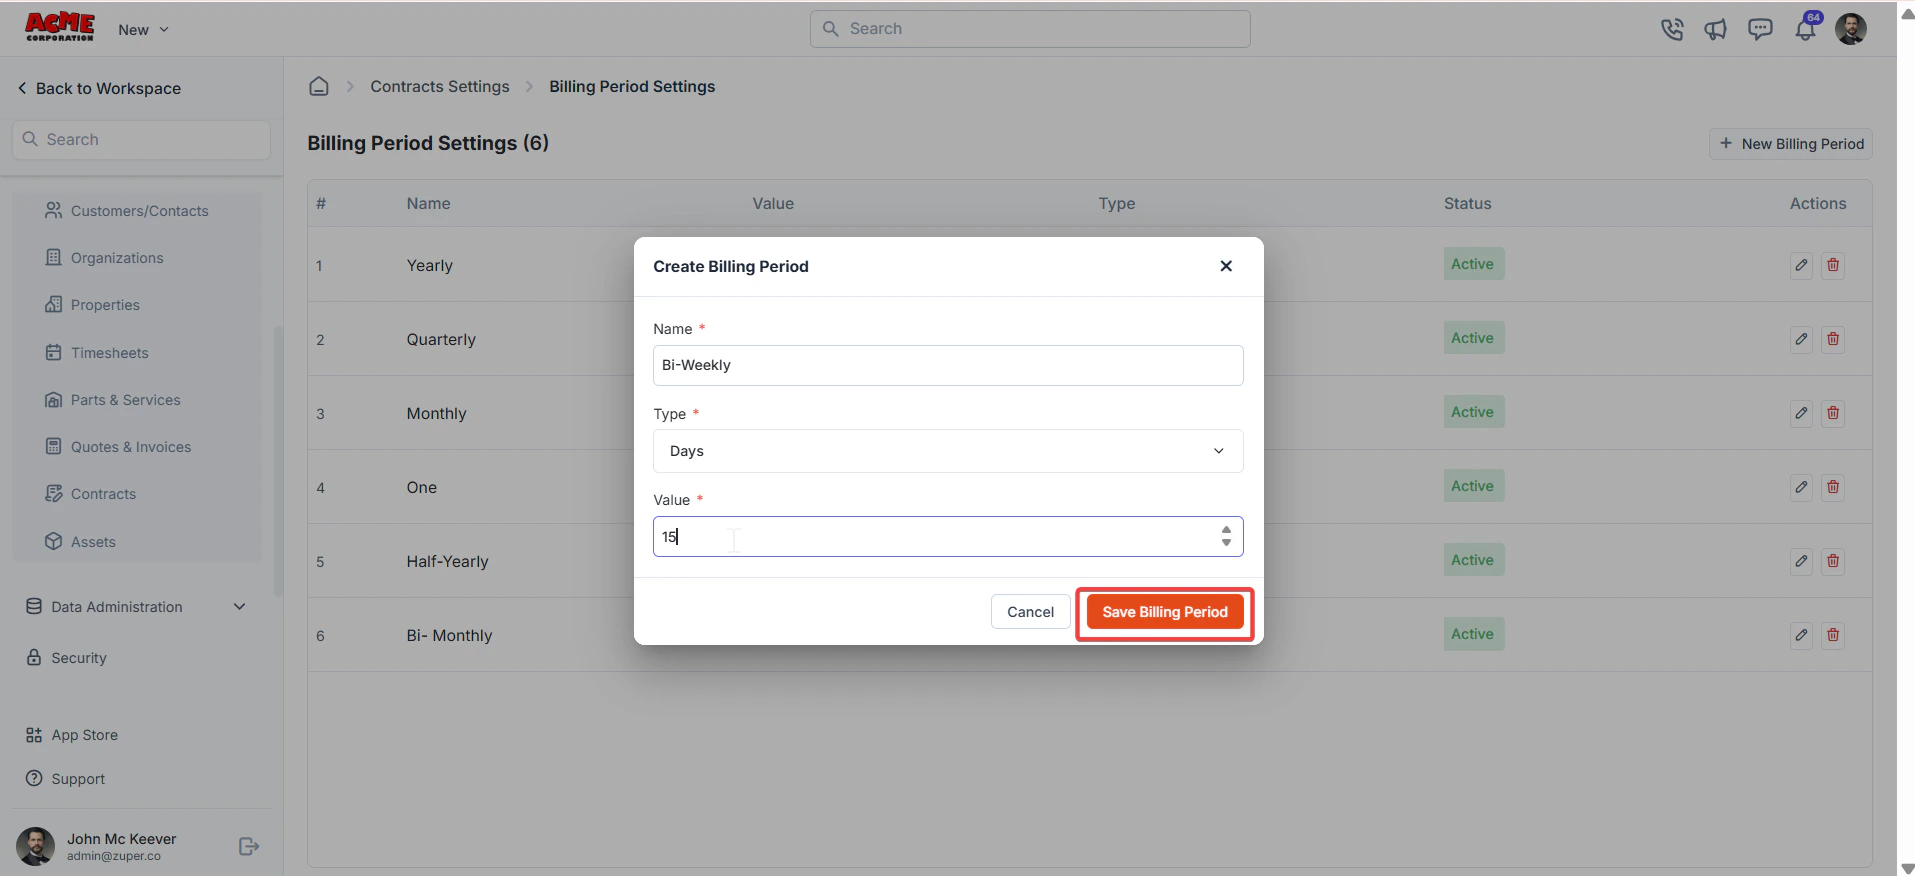Delete the One billing period
The height and width of the screenshot is (876, 1915).
[1833, 487]
